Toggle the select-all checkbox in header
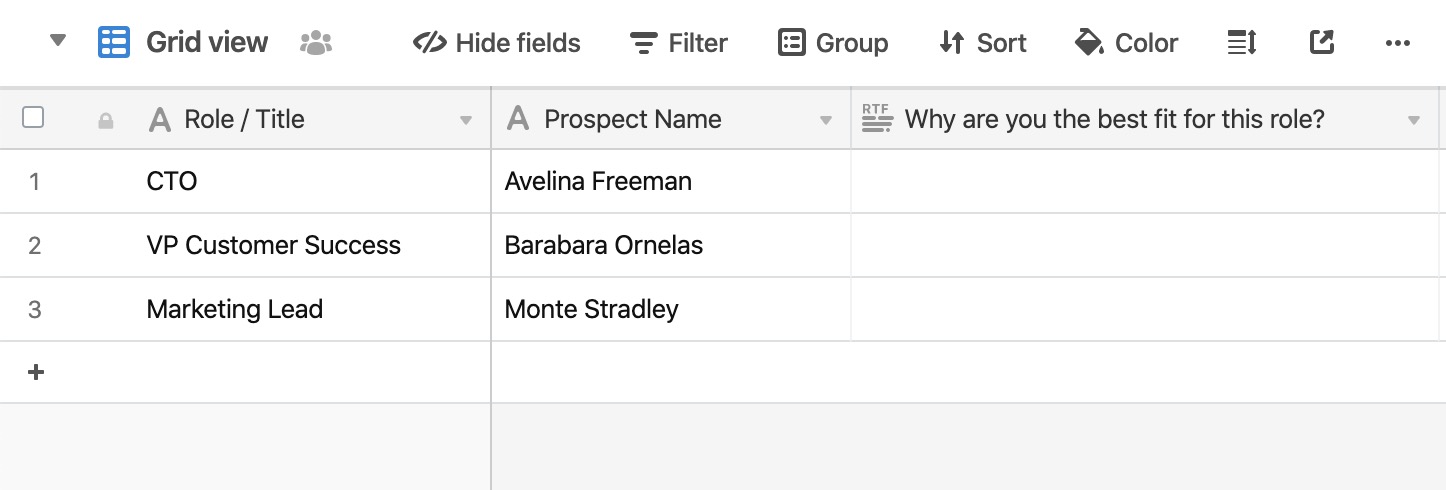1446x490 pixels. coord(33,118)
